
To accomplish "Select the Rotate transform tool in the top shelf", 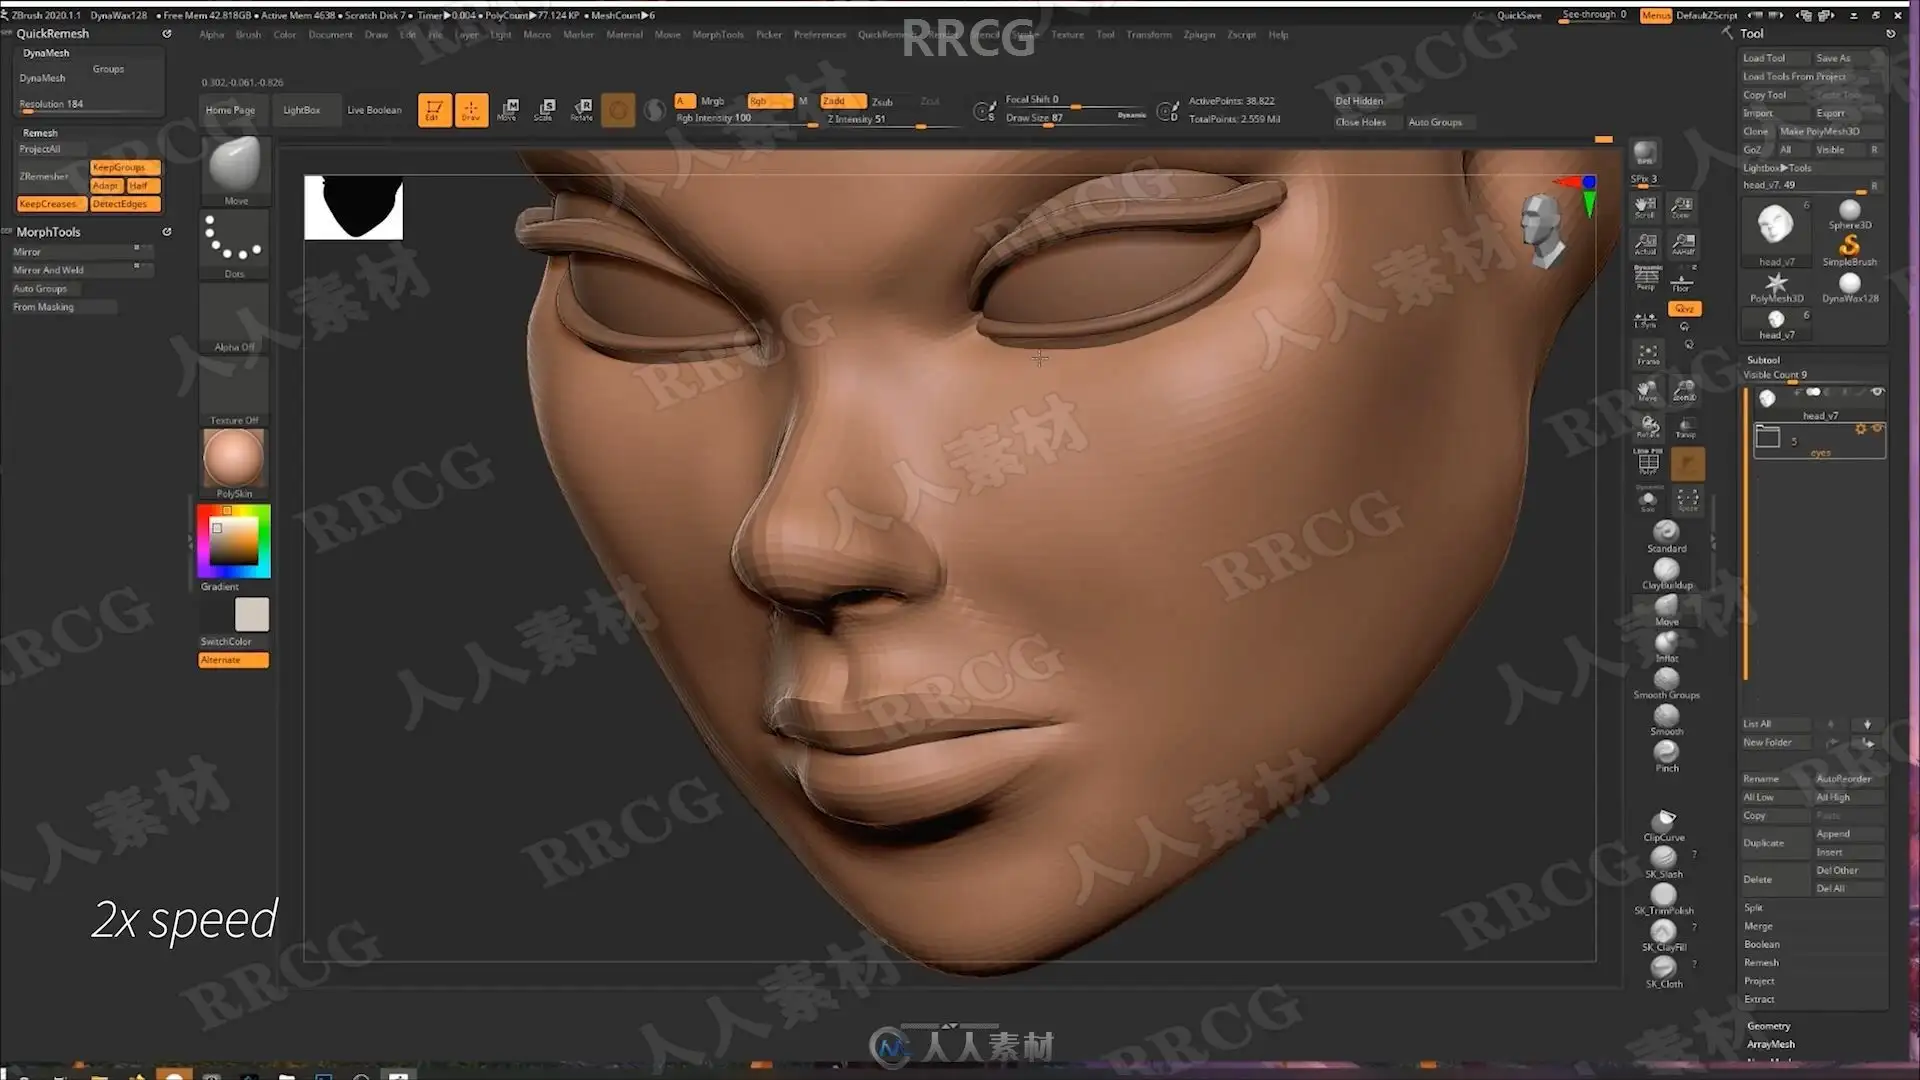I will coord(582,110).
